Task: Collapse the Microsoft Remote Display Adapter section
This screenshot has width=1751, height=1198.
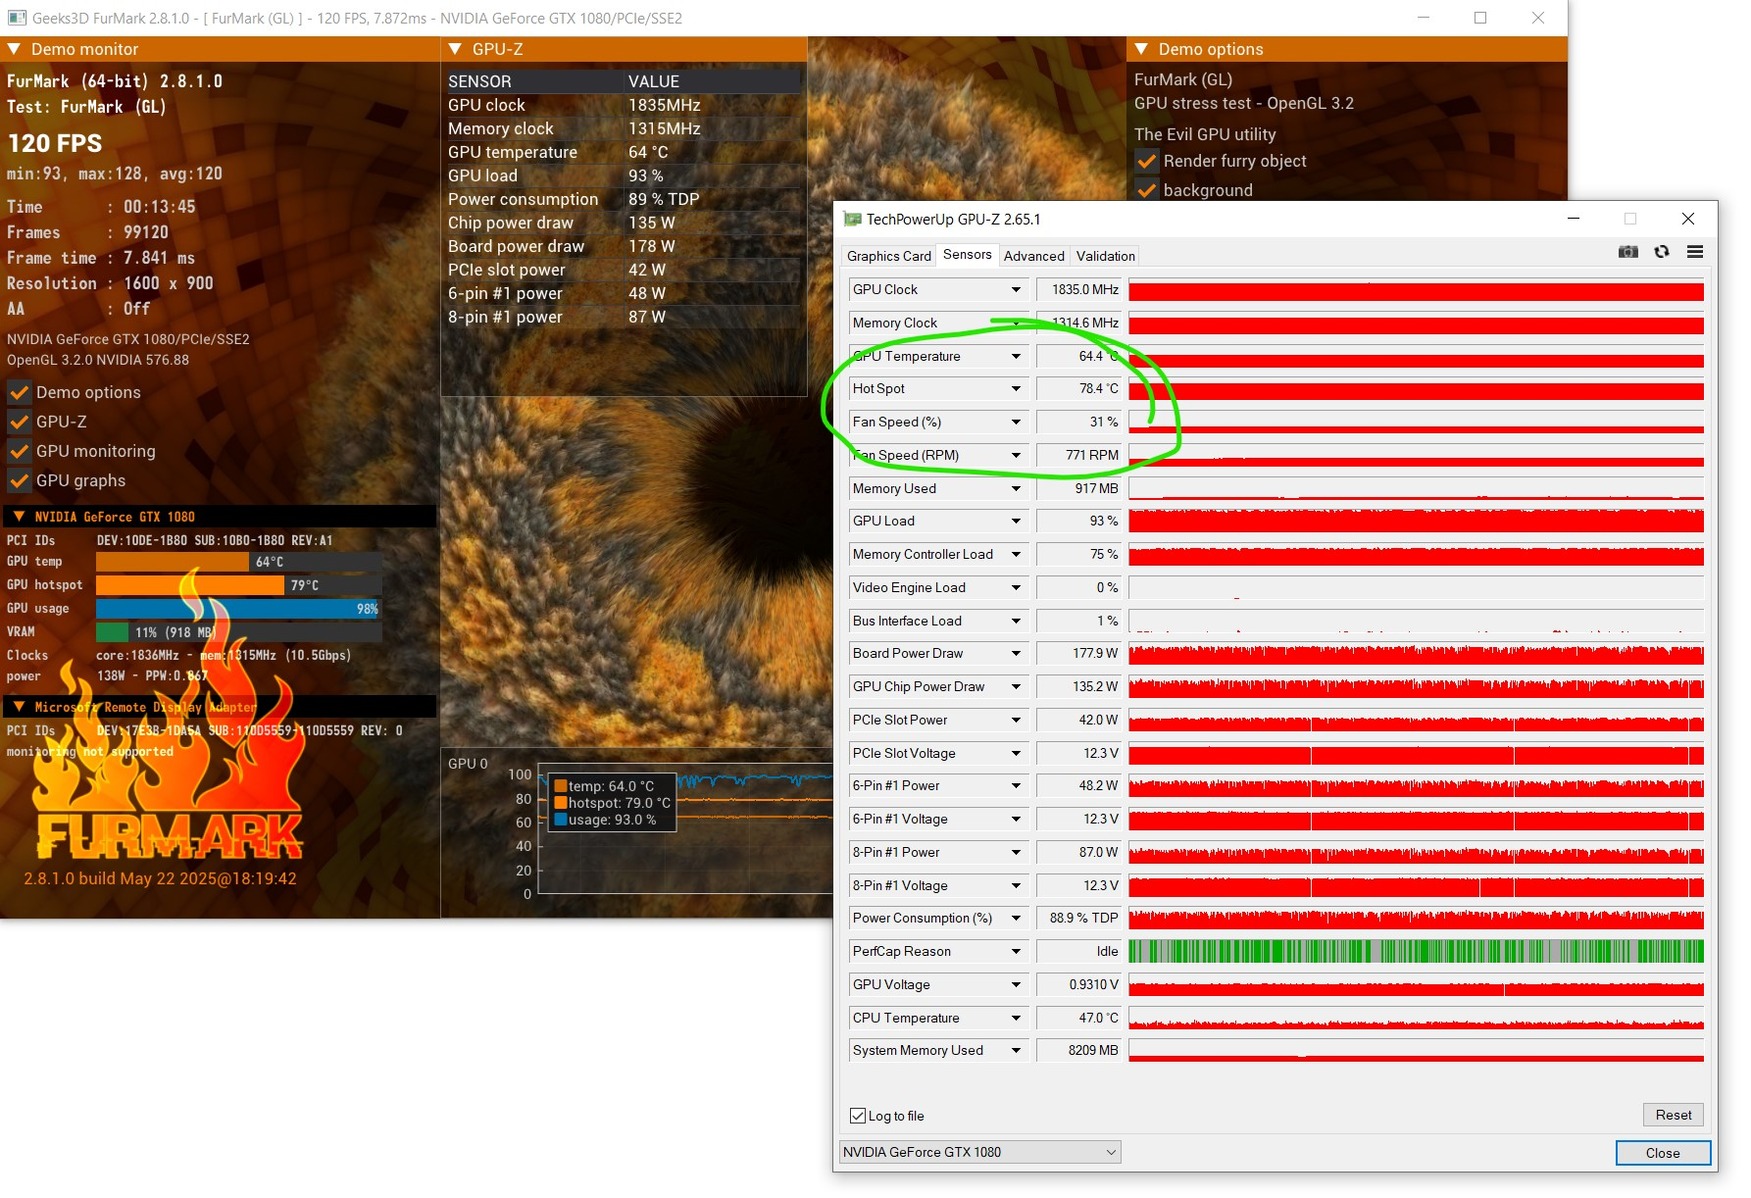Action: 19,707
